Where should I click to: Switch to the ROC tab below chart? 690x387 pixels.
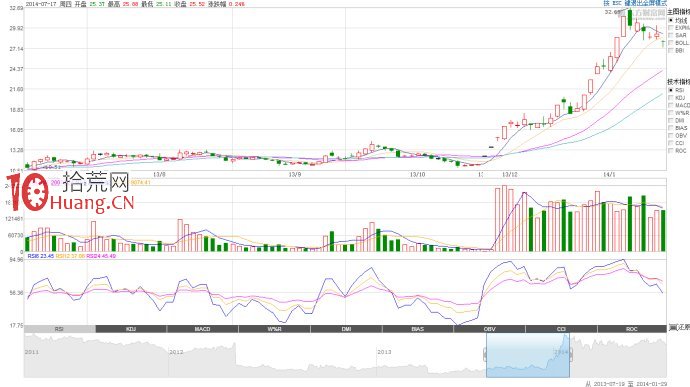point(632,329)
